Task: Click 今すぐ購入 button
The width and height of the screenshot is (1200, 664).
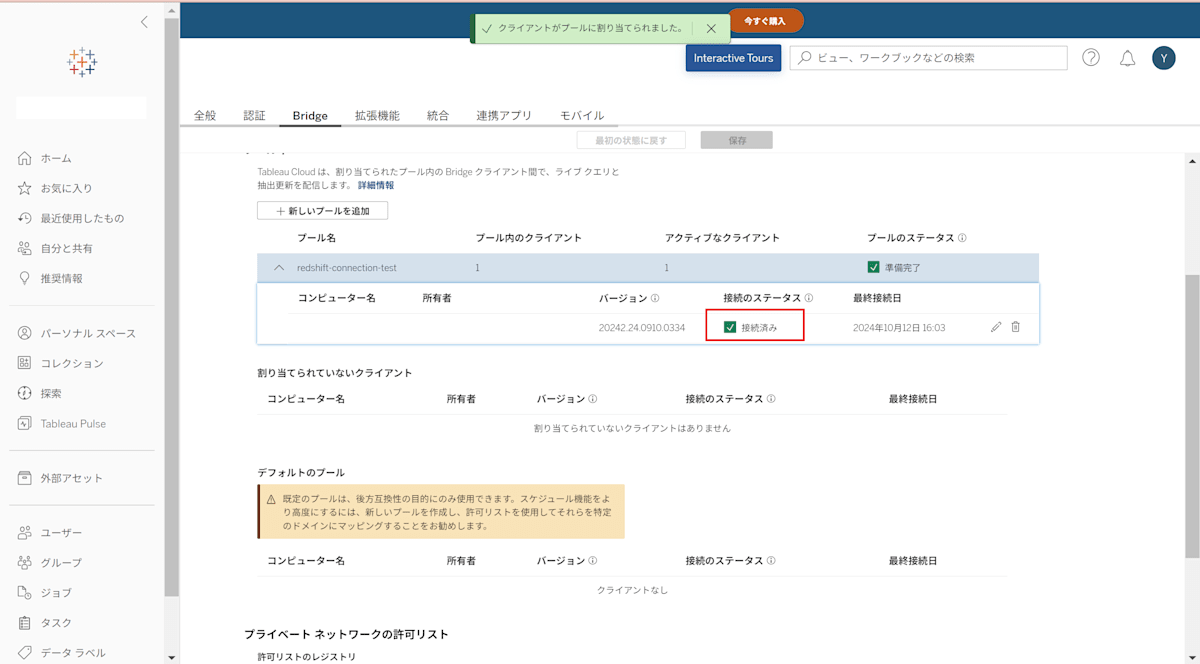Action: 765,20
